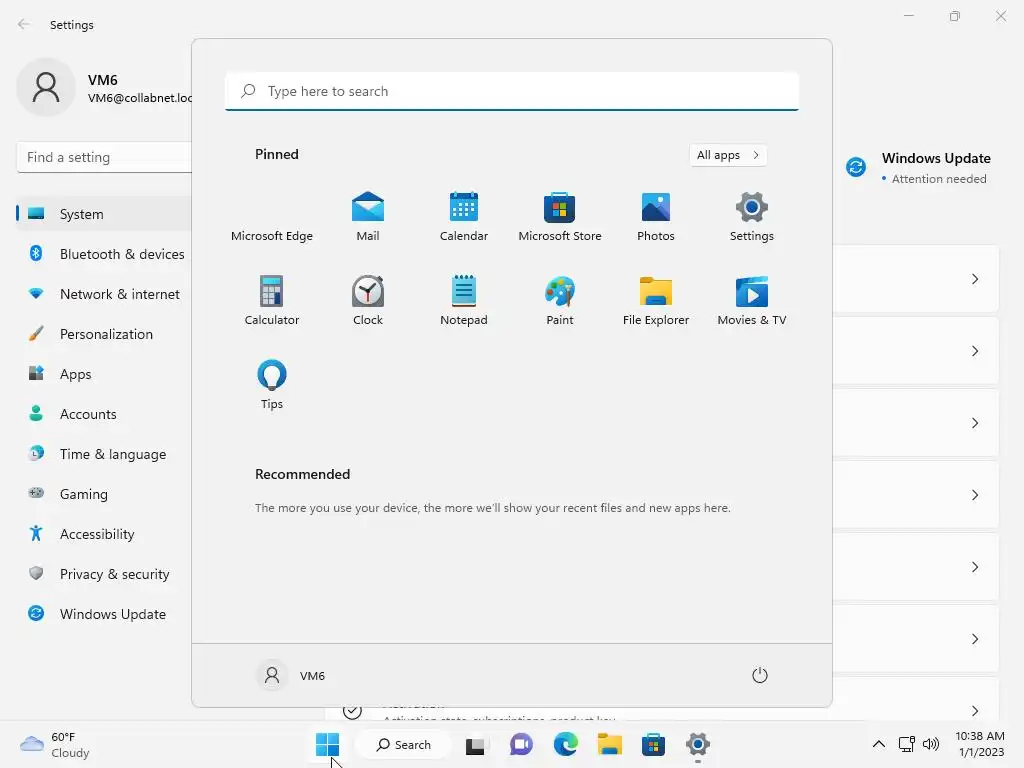Launch Notepad from pinned apps
1024x768 pixels.
tap(464, 300)
